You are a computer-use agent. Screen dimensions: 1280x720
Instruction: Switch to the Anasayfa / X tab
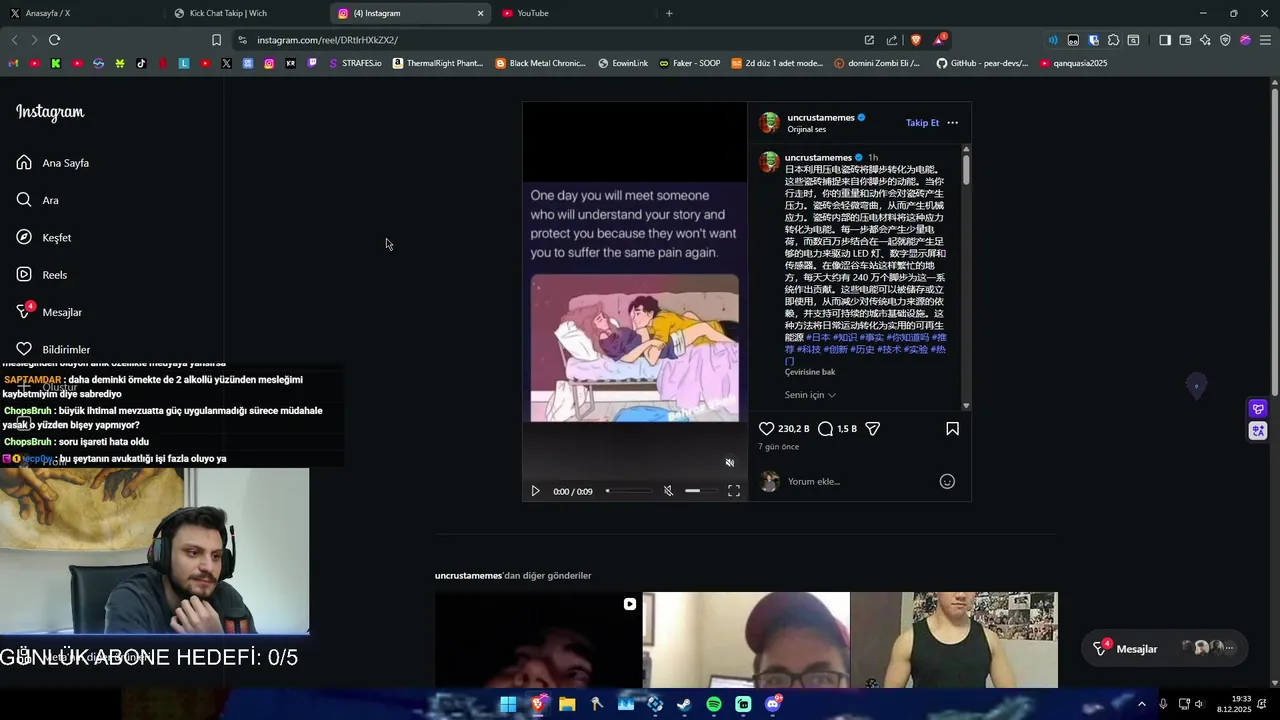pos(80,13)
